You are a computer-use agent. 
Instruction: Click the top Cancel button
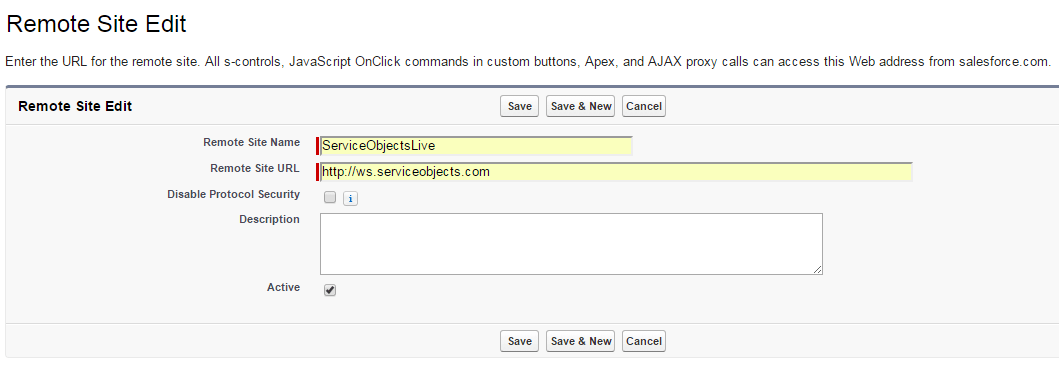[x=644, y=106]
